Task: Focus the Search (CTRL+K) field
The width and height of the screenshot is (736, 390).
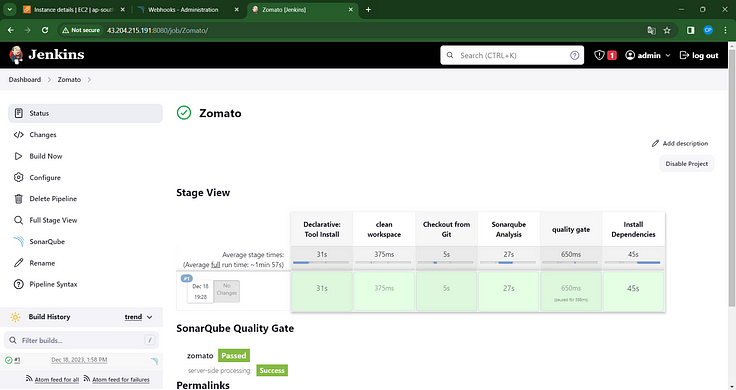Action: click(512, 55)
